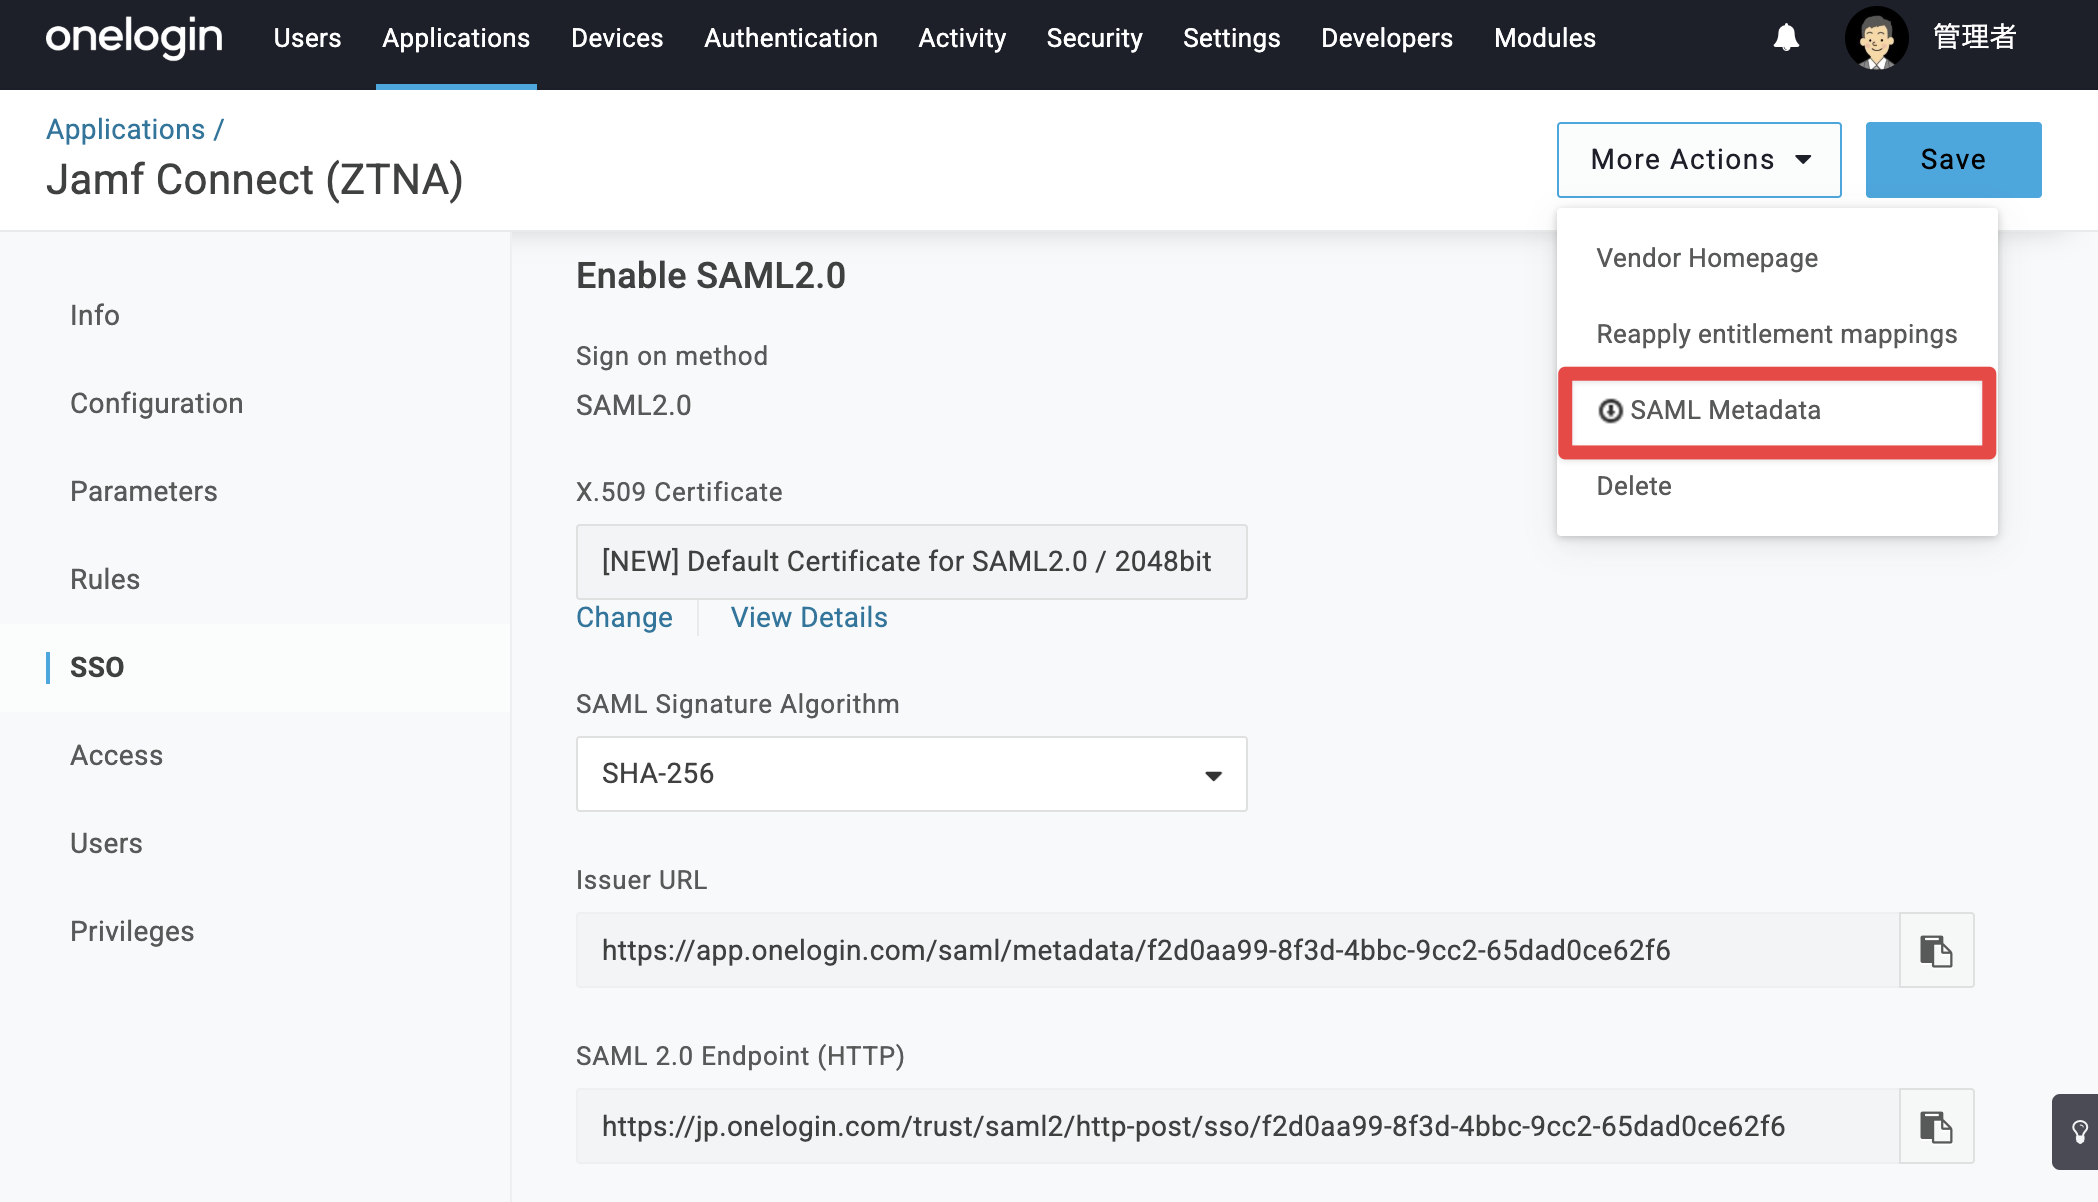The width and height of the screenshot is (2098, 1202).
Task: Open the Users menu in top navigation
Action: (307, 38)
